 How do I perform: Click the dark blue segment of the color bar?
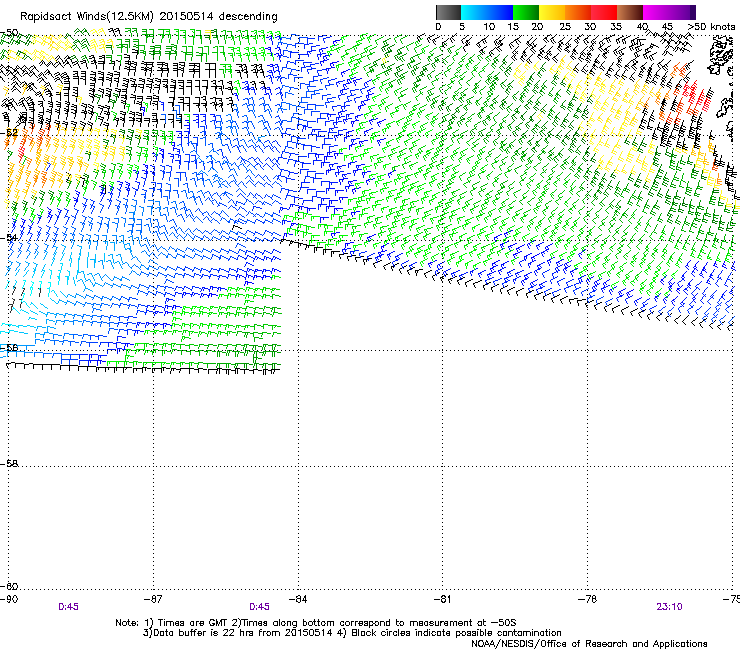[500, 12]
